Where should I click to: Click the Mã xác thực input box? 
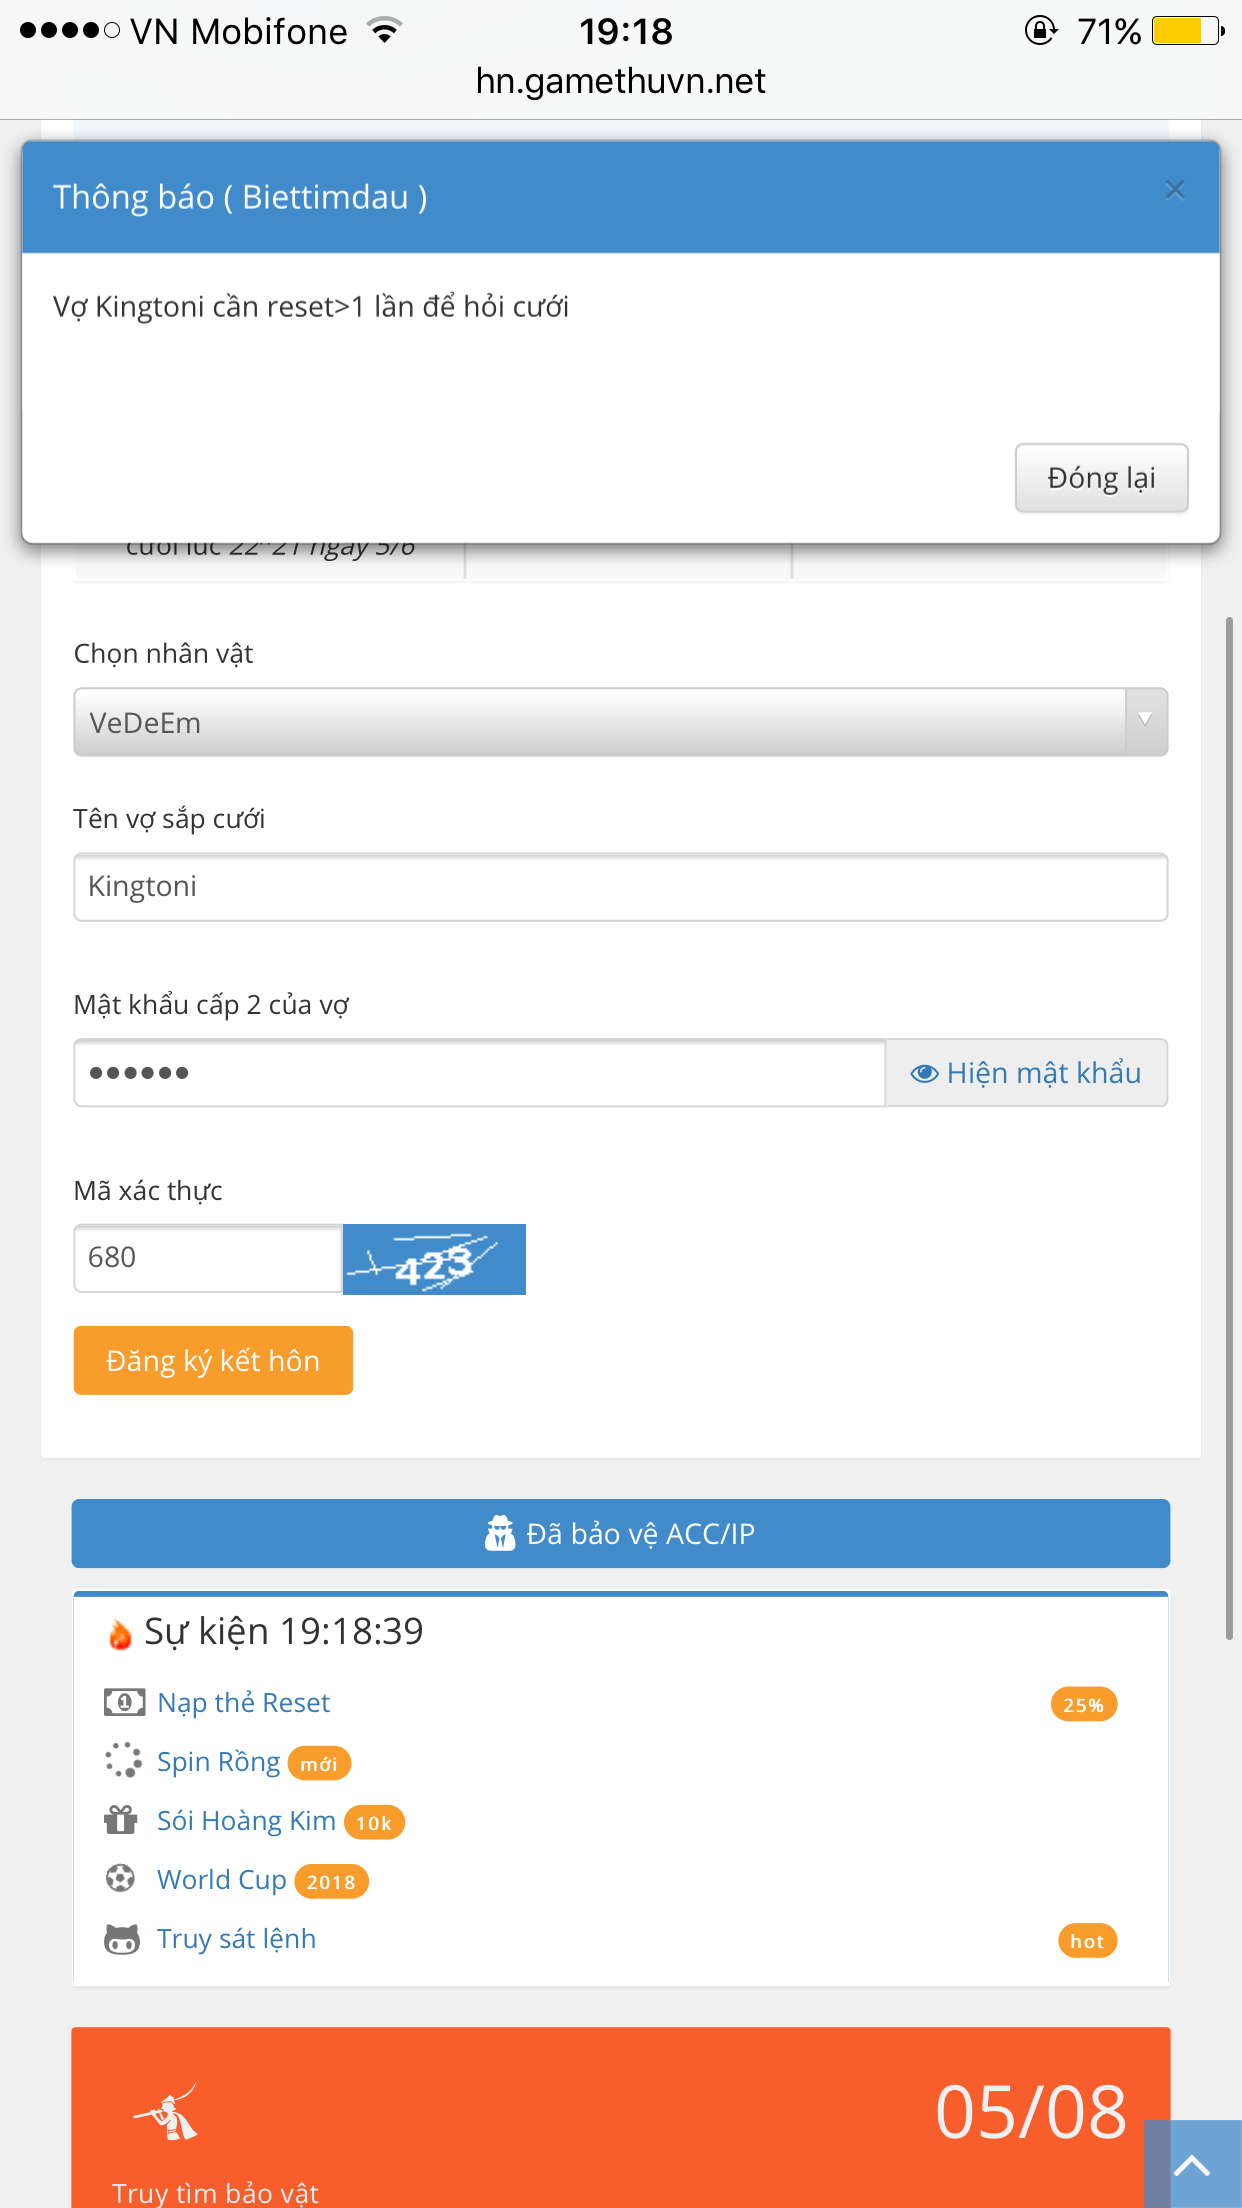click(x=208, y=1258)
